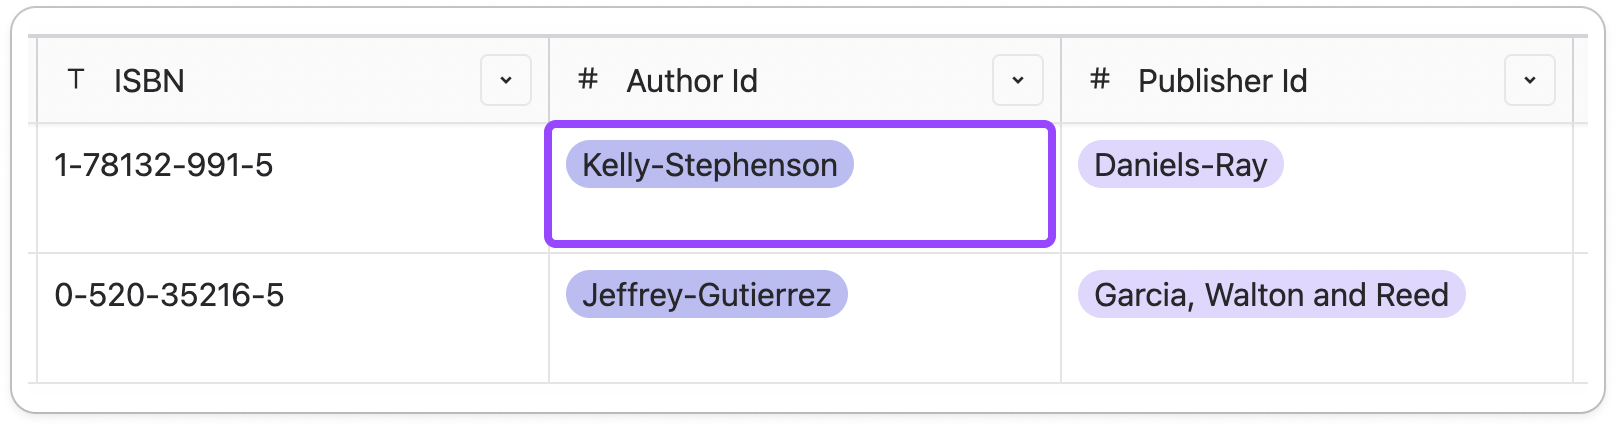Select the cell with ISBN 1-78132-991-5
The height and width of the screenshot is (428, 1616).
click(x=293, y=188)
